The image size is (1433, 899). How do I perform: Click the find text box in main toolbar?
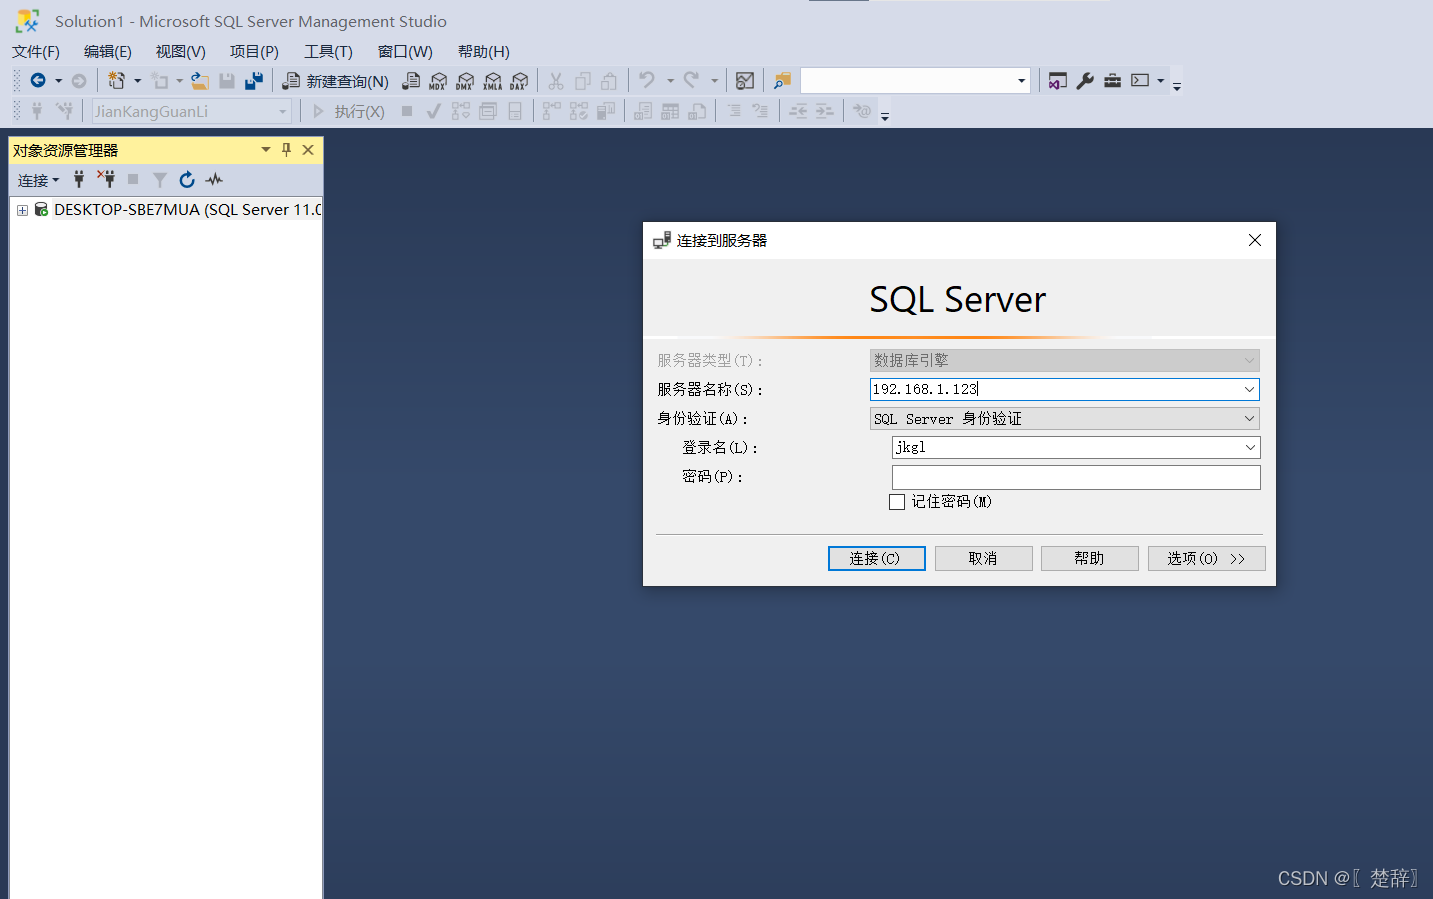(907, 81)
